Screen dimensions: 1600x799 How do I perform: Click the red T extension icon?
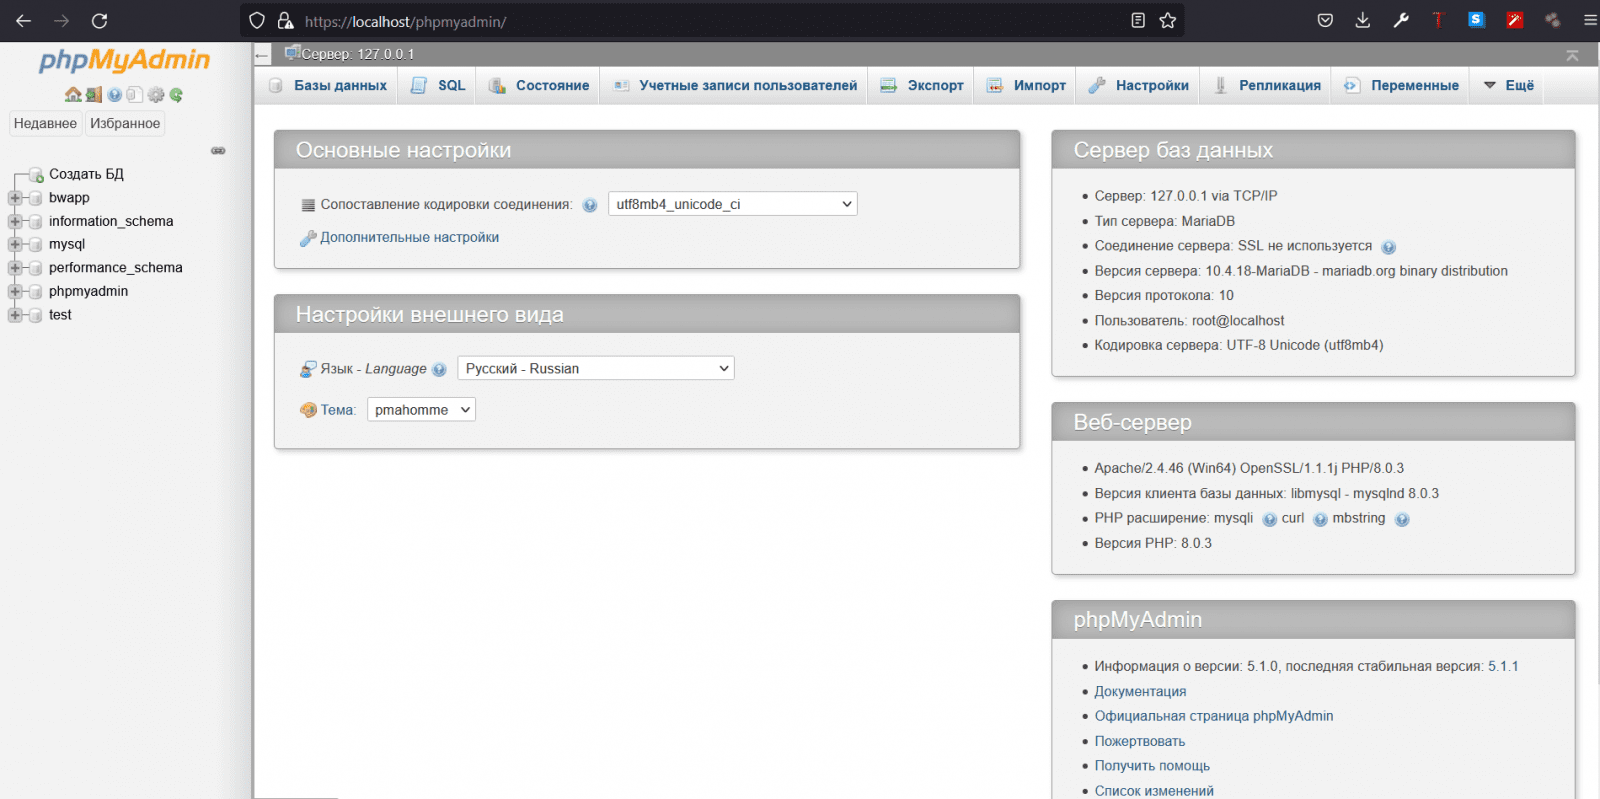coord(1438,20)
